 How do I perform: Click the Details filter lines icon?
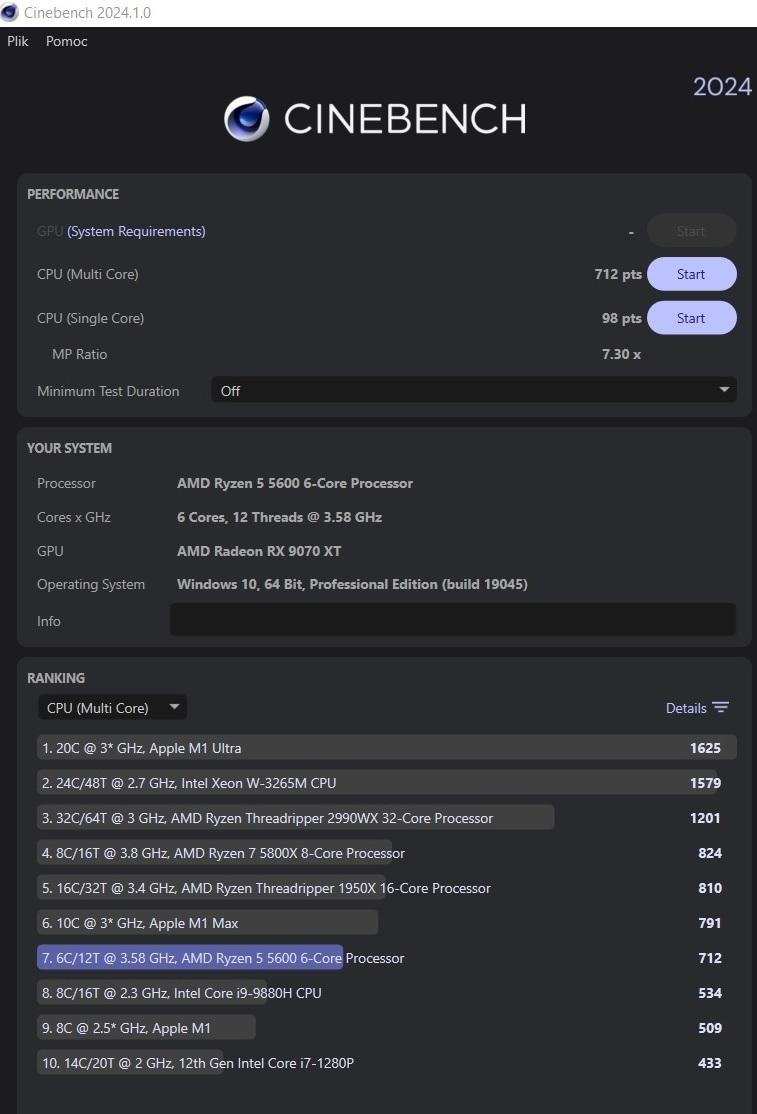[x=720, y=708]
